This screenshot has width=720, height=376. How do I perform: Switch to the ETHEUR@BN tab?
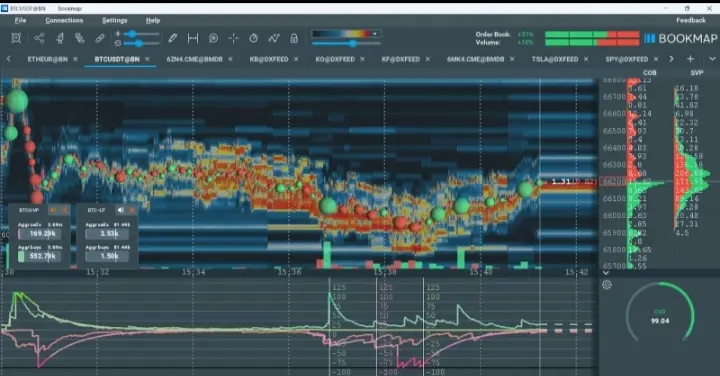click(x=47, y=59)
